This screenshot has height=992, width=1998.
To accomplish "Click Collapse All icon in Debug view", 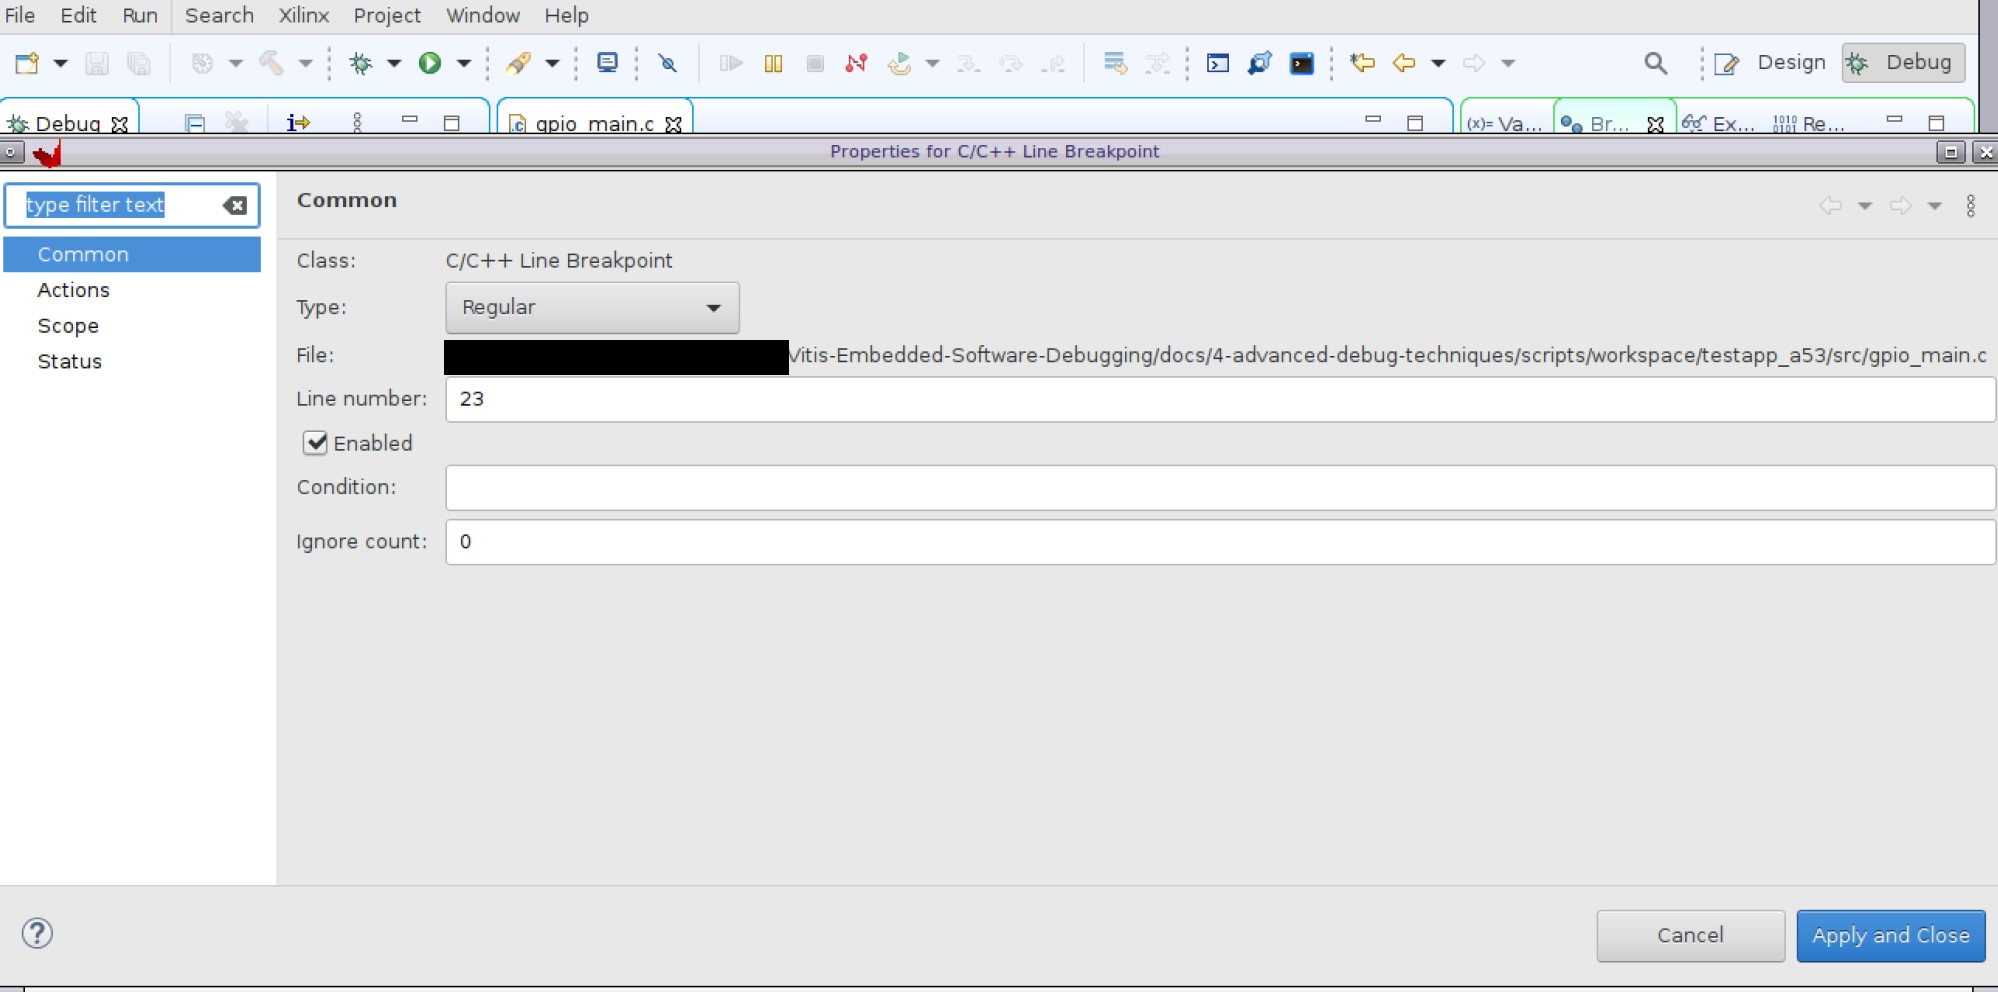I will coord(195,122).
